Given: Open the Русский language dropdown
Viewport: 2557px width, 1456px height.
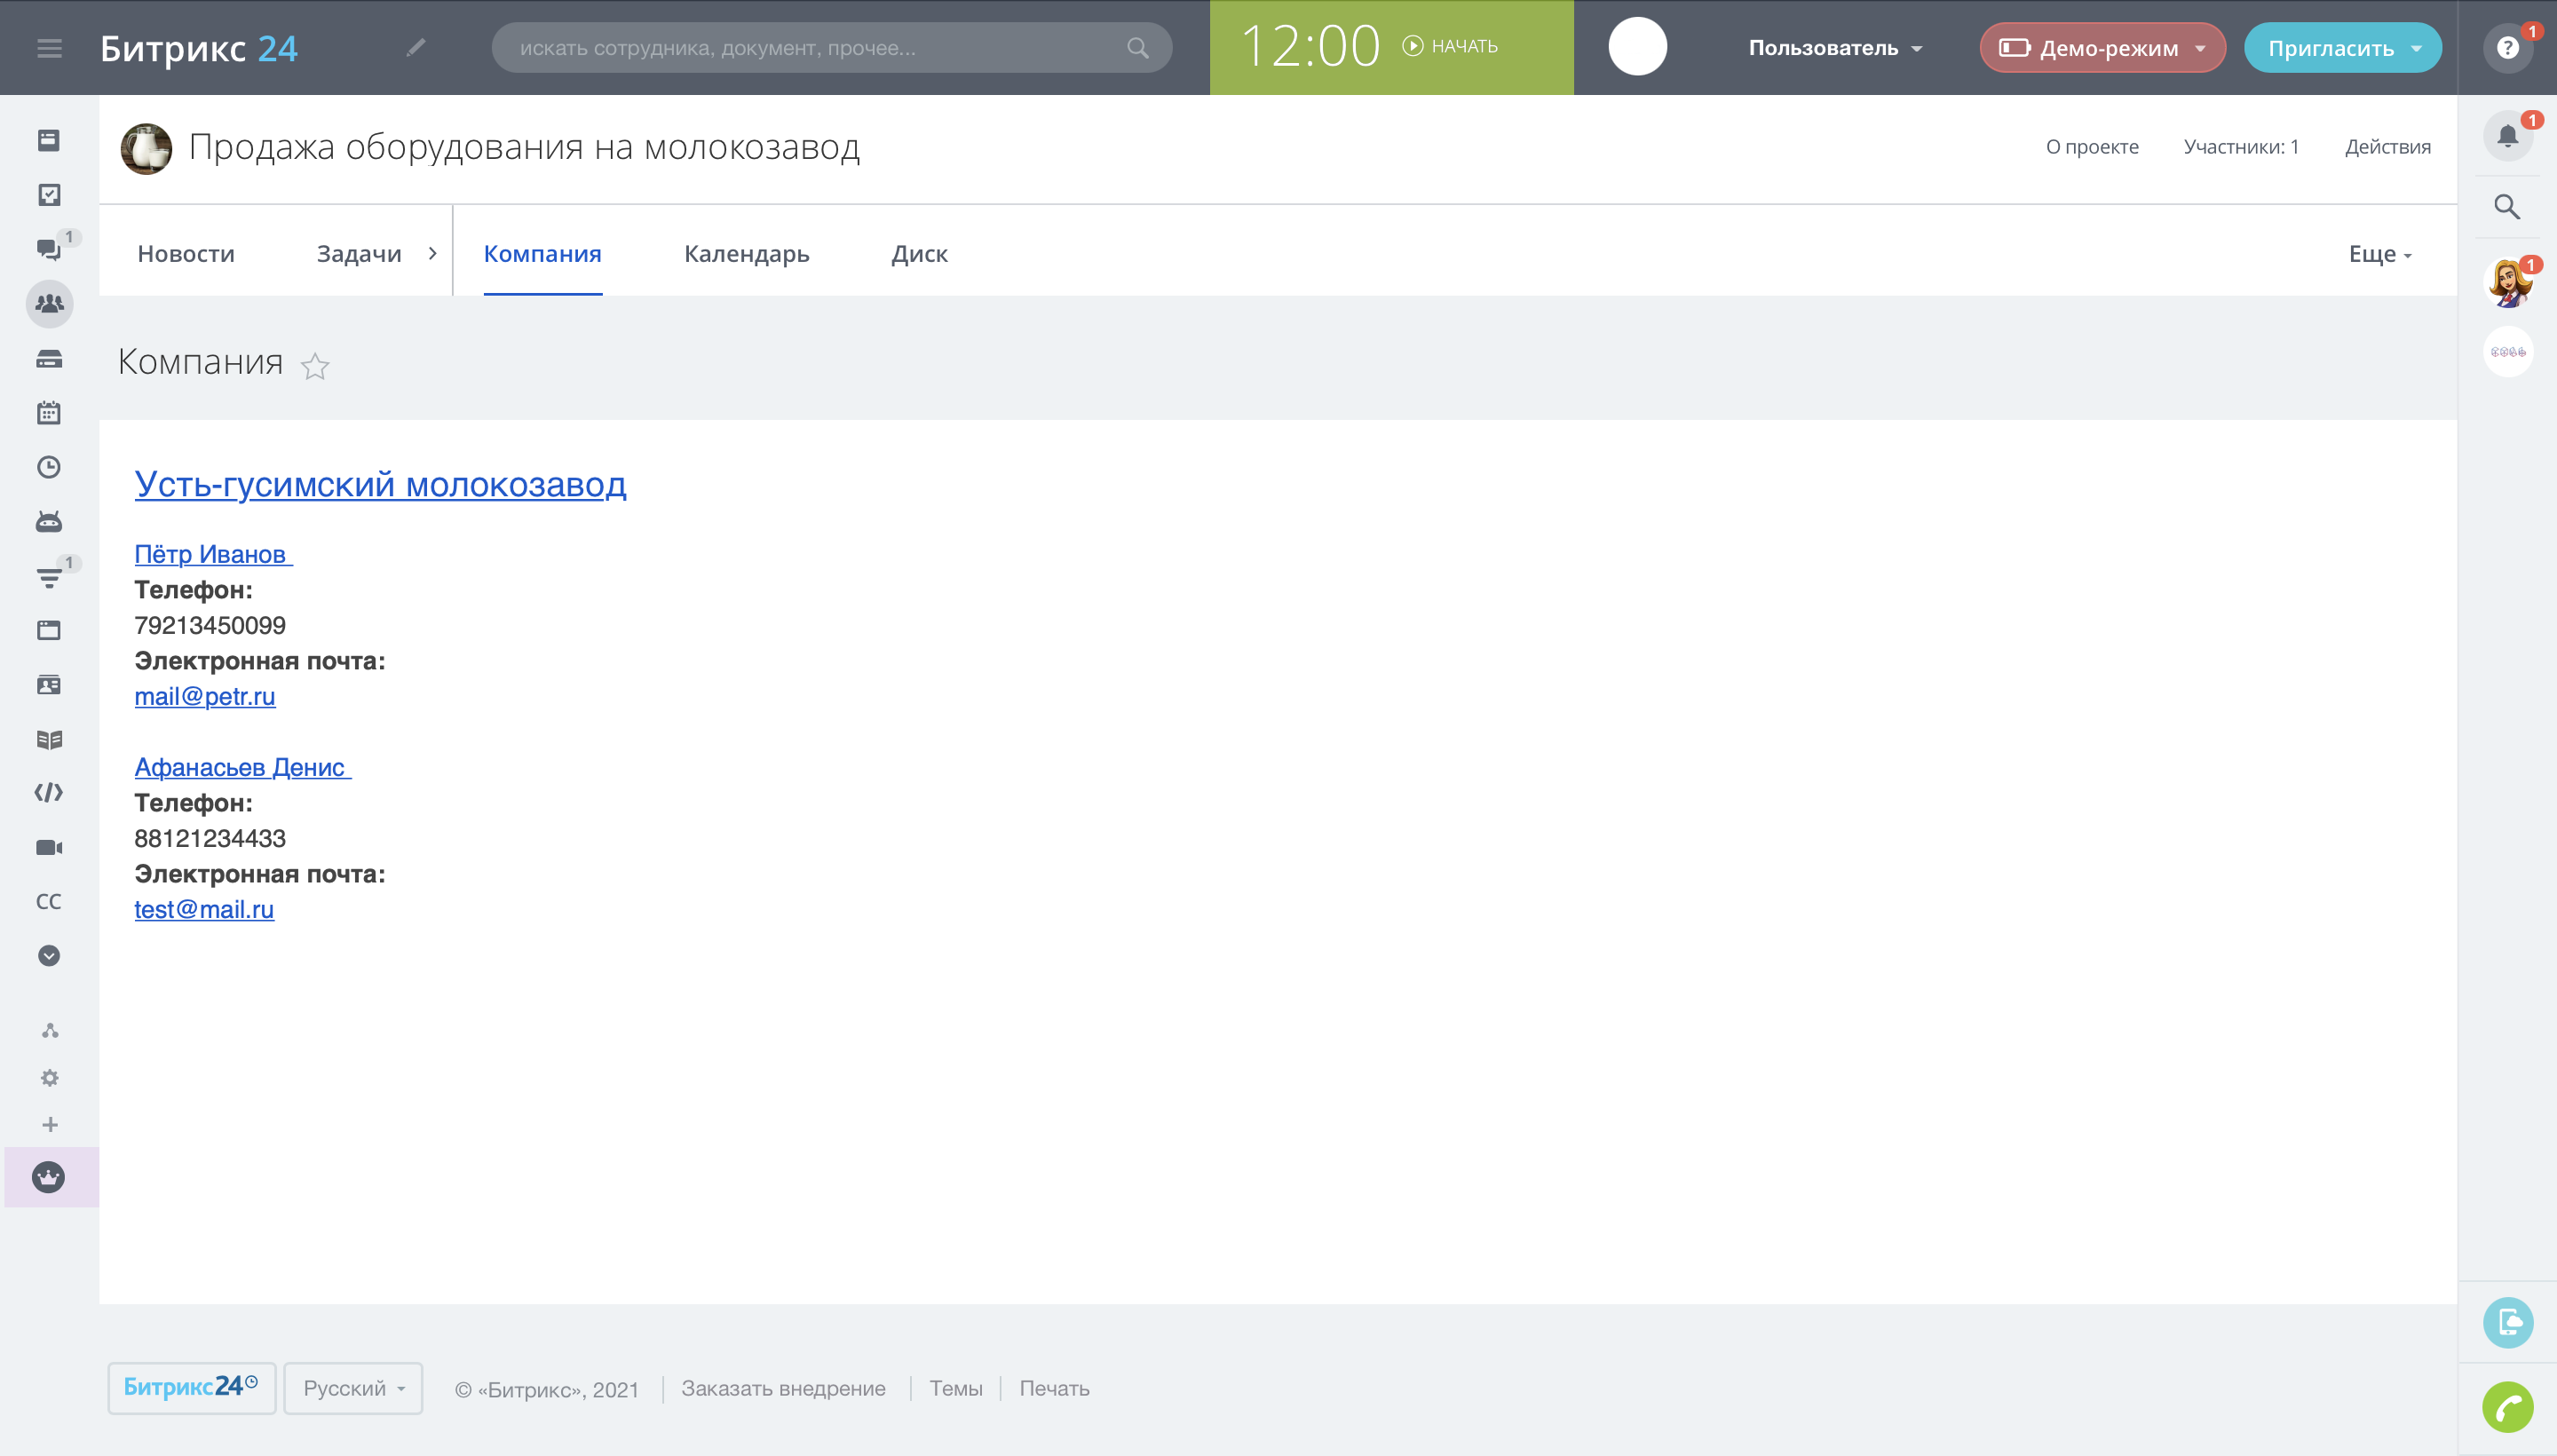Looking at the screenshot, I should coord(353,1388).
